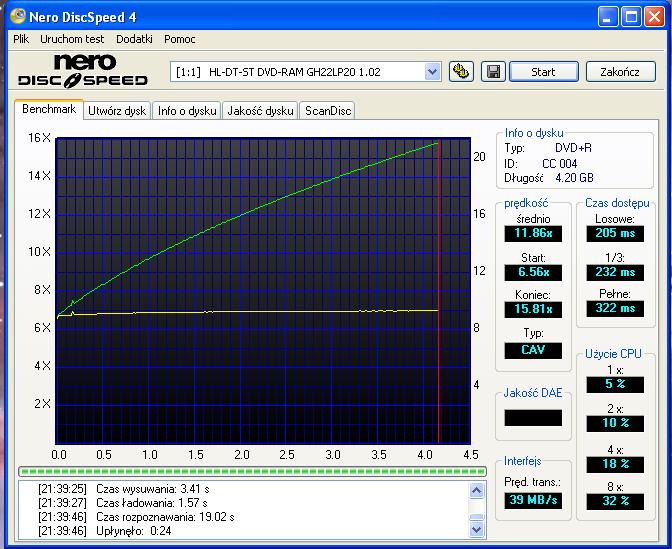The image size is (672, 549).
Task: Click the transfer rate value 39 MB/s
Action: 533,500
